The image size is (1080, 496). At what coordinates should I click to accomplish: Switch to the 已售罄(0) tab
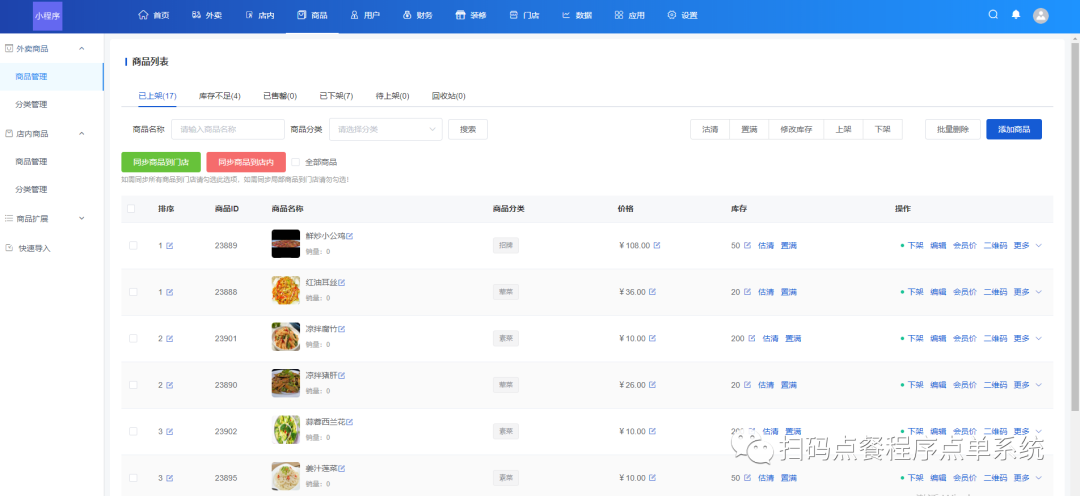point(280,96)
